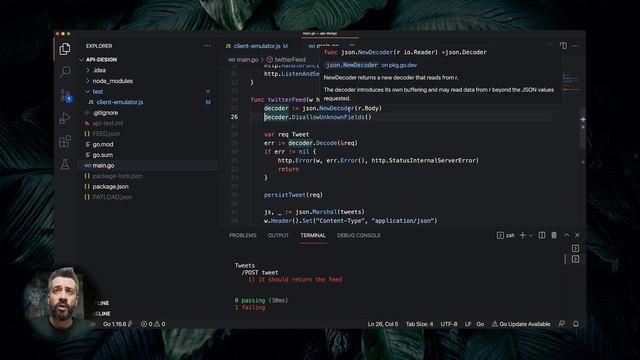Open the Extensions view

pos(65,141)
